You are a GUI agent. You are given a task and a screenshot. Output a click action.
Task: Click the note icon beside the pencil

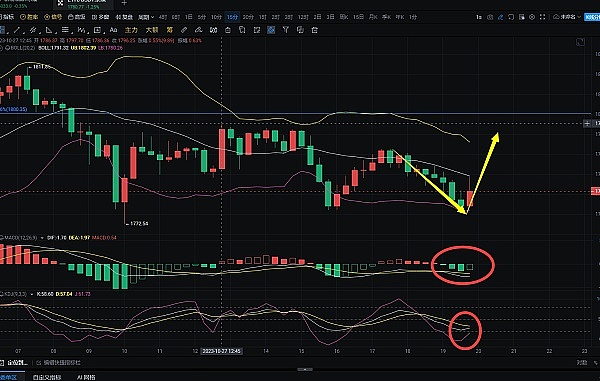click(x=511, y=17)
